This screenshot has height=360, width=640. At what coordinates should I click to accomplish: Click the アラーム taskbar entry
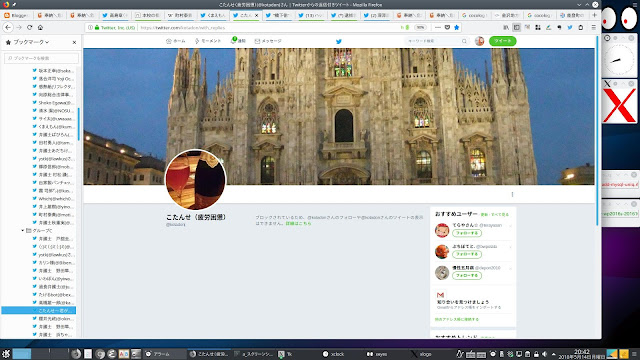[x=164, y=354]
